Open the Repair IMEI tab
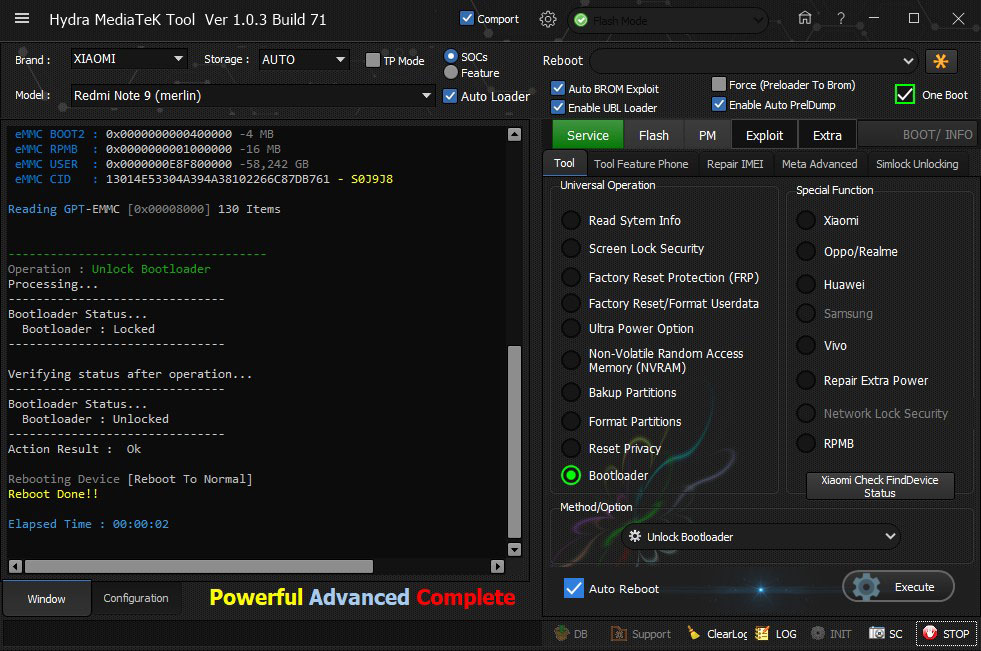The image size is (981, 651). click(x=734, y=164)
